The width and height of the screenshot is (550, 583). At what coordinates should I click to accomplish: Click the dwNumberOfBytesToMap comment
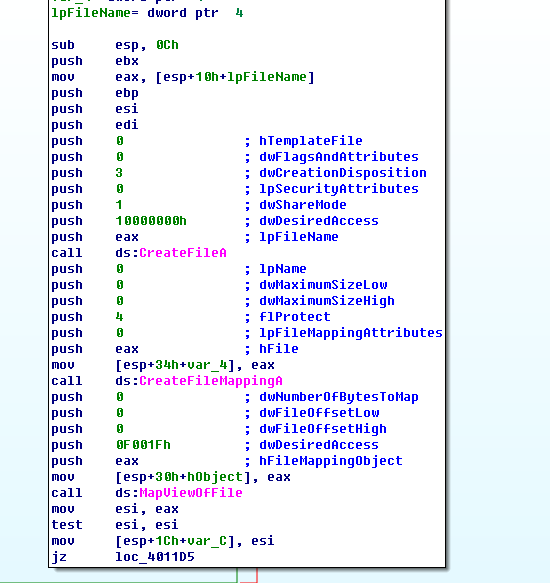click(x=339, y=397)
